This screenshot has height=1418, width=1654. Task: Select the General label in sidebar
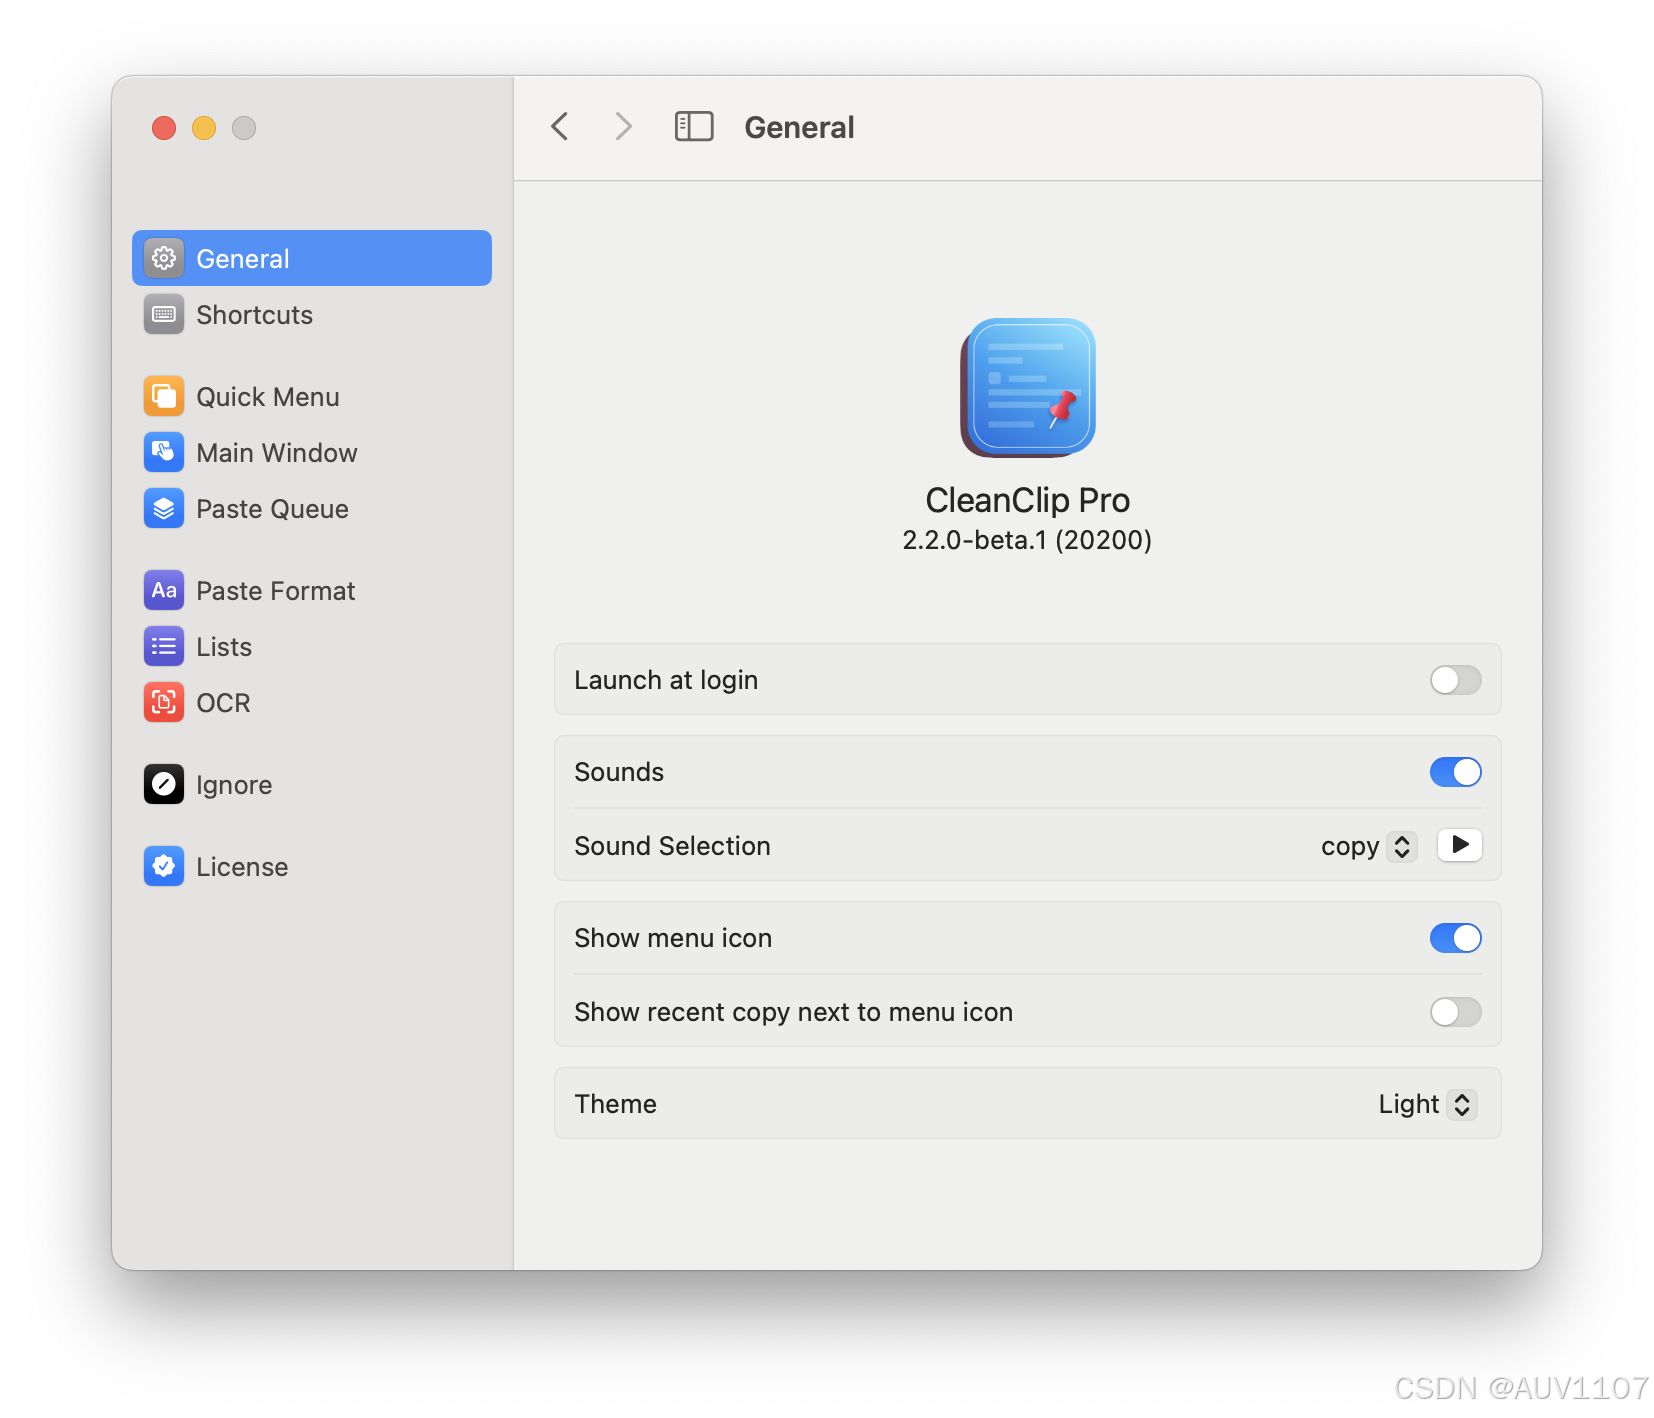[x=243, y=259]
